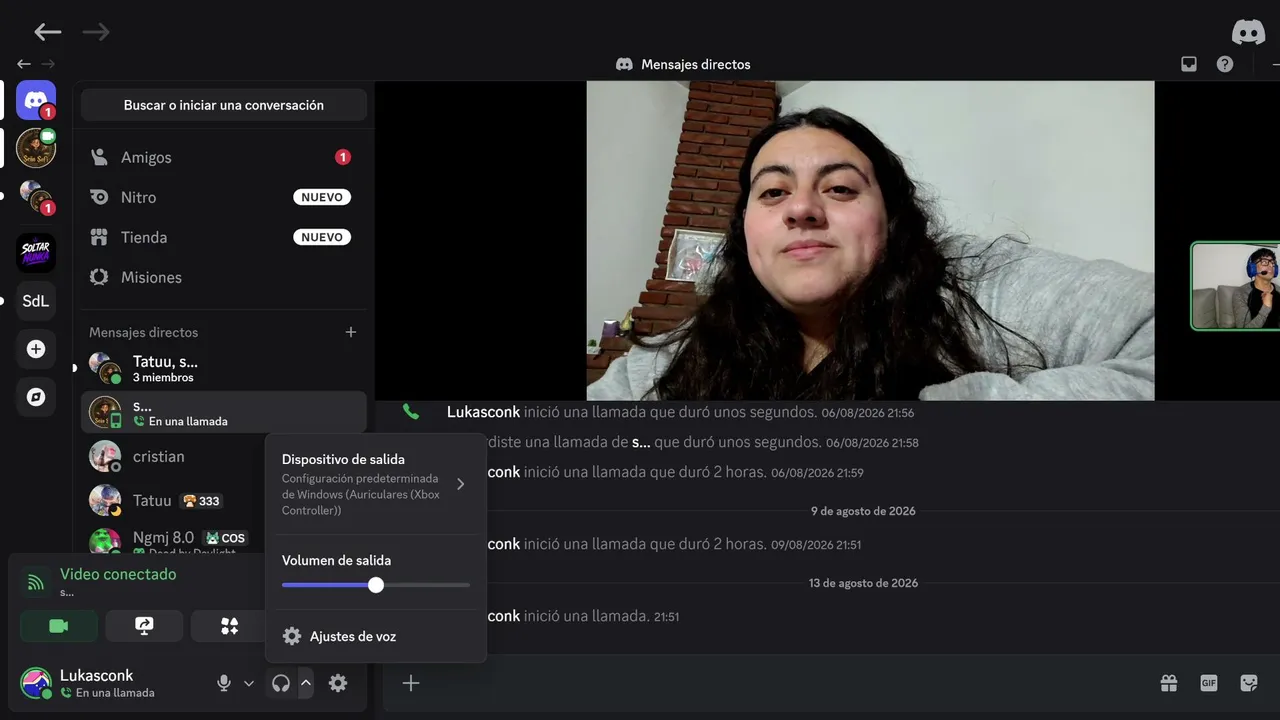Send a gift with the gift icon
Screen dimensions: 1280x720
pos(1169,683)
